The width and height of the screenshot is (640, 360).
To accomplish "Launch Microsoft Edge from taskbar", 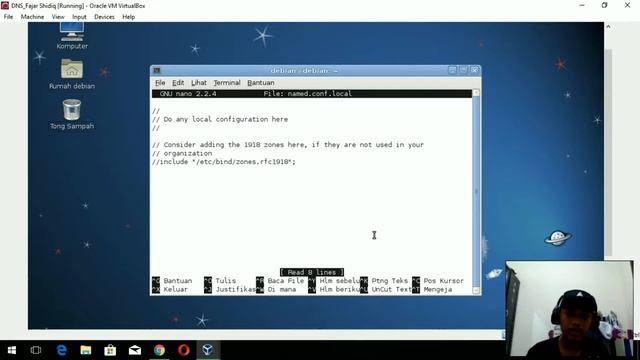I will pyautogui.click(x=62, y=350).
